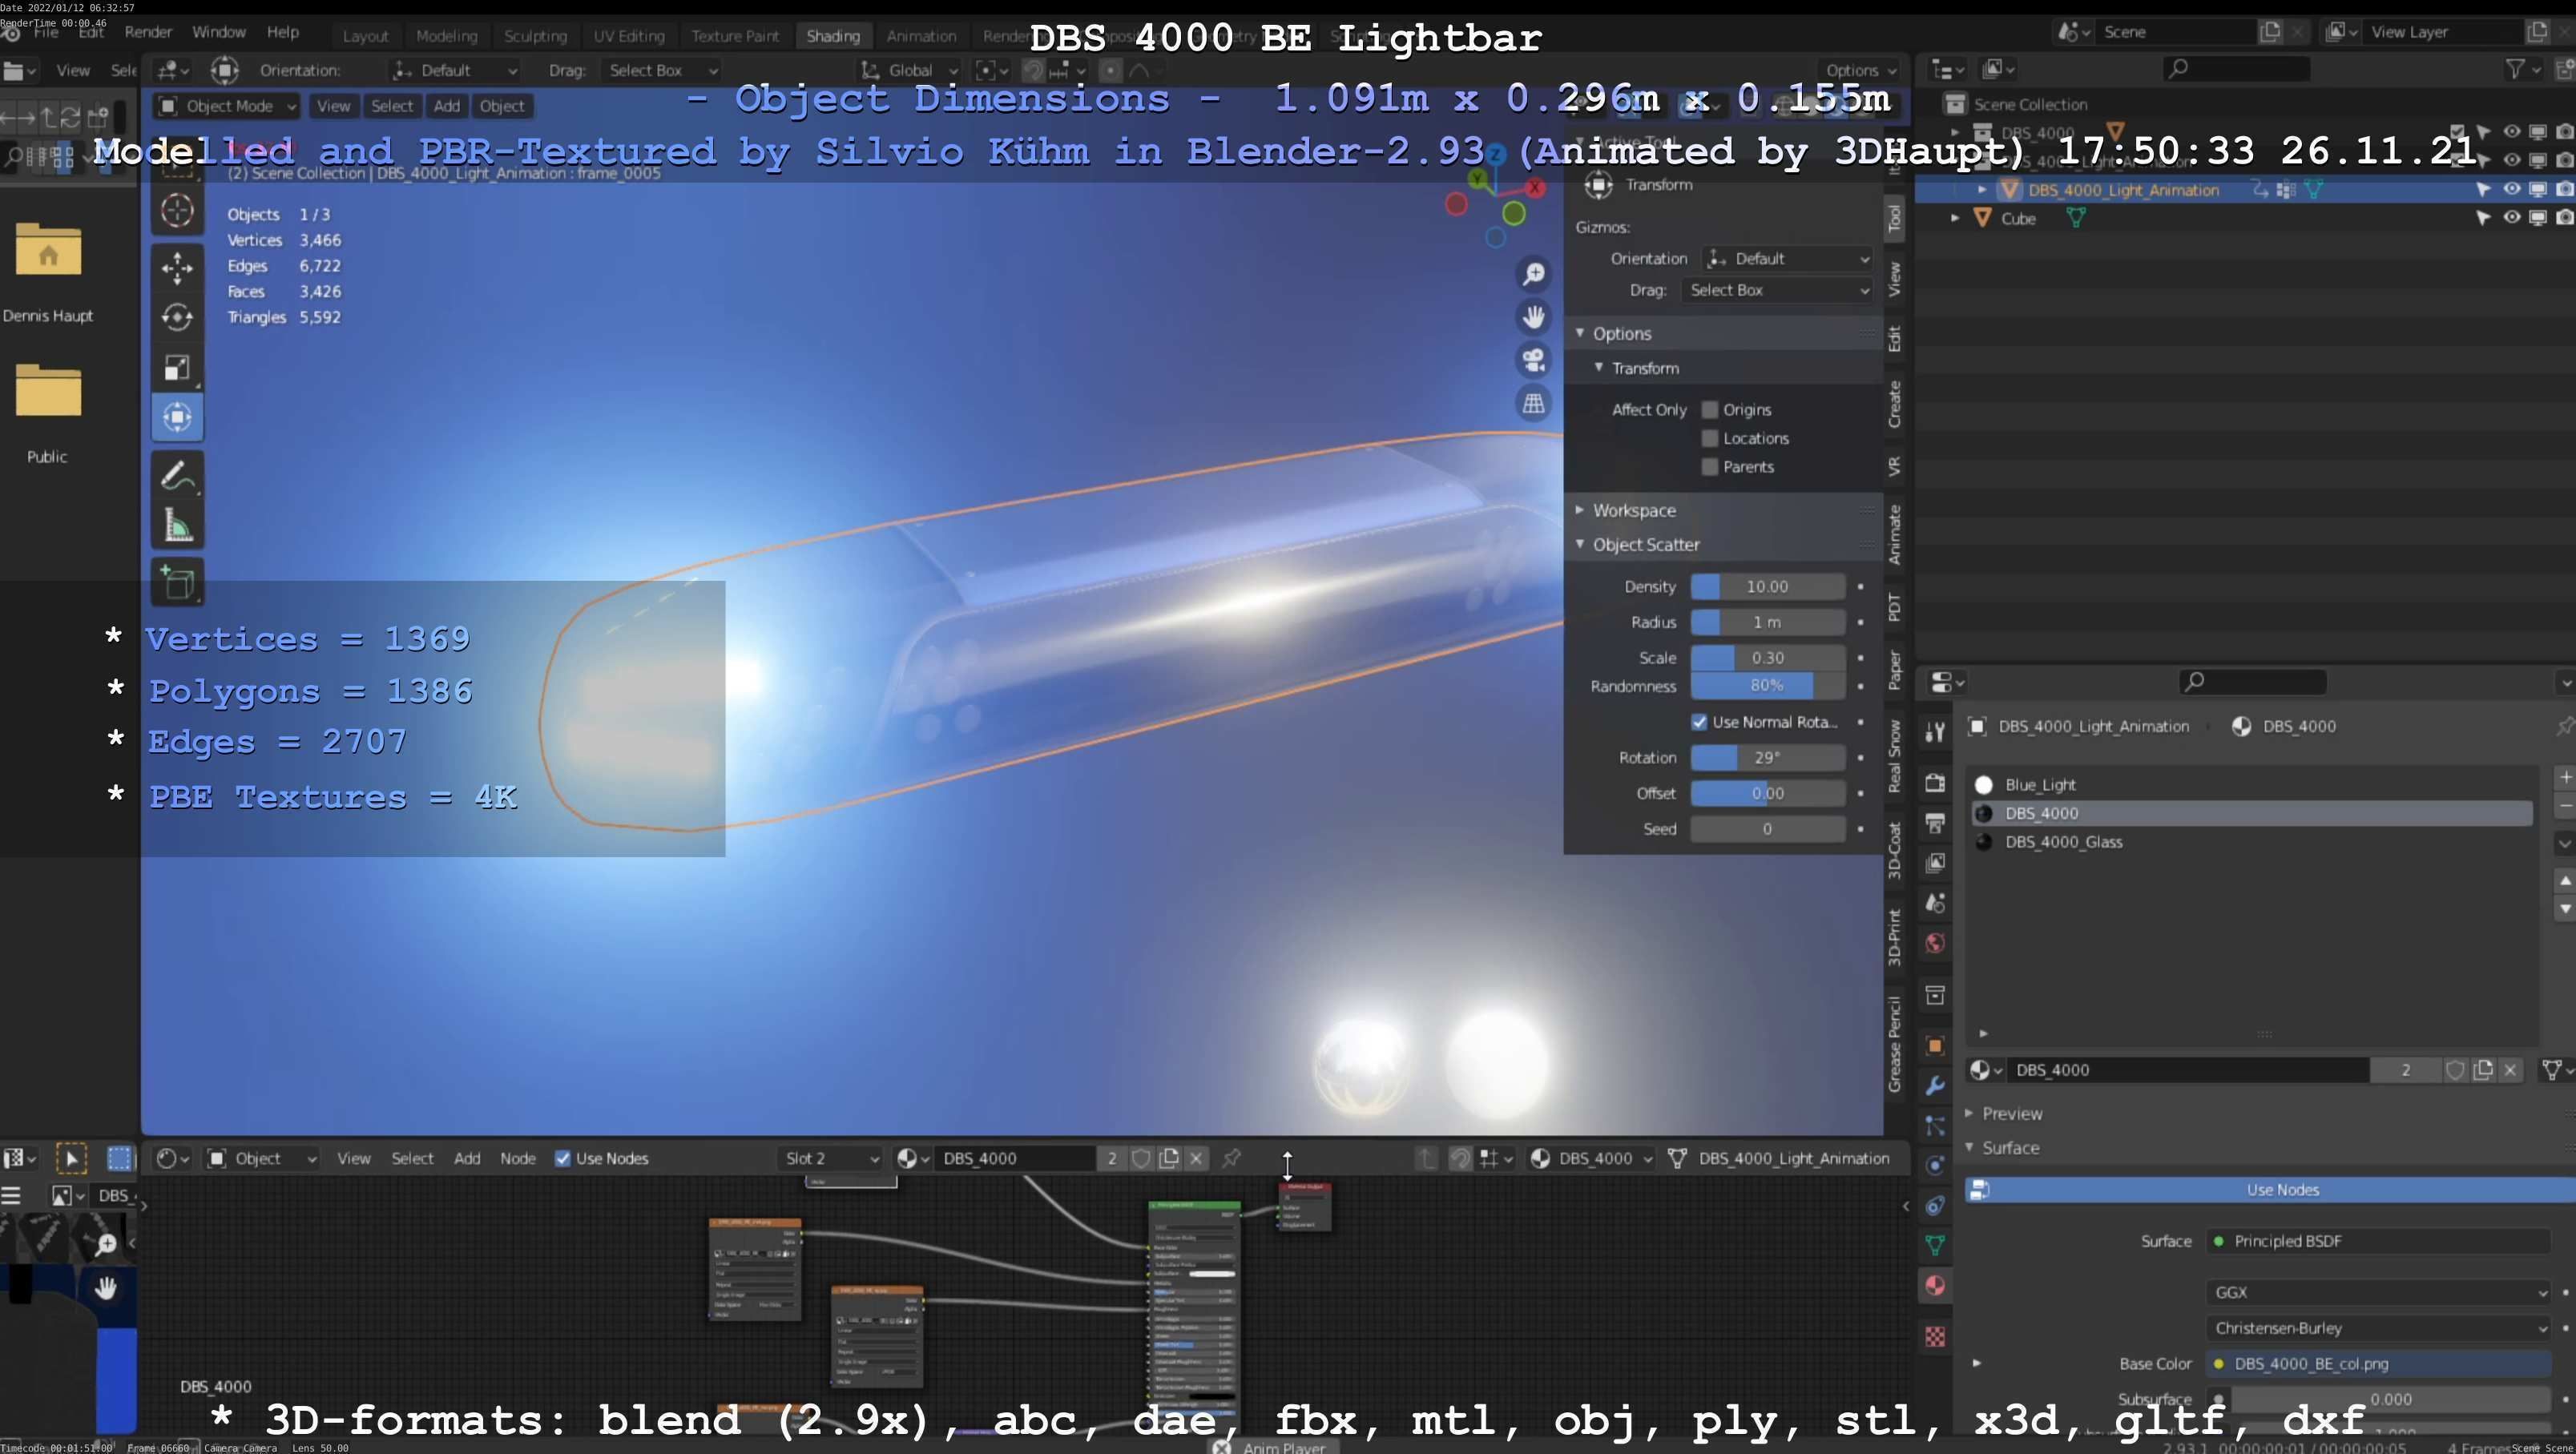Enable Affect Only Locations checkbox
This screenshot has height=1454, width=2576.
pyautogui.click(x=1710, y=438)
